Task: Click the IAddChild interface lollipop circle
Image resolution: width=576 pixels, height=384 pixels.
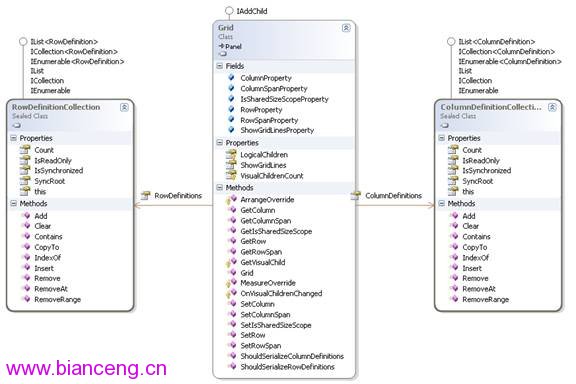Action: tap(229, 11)
